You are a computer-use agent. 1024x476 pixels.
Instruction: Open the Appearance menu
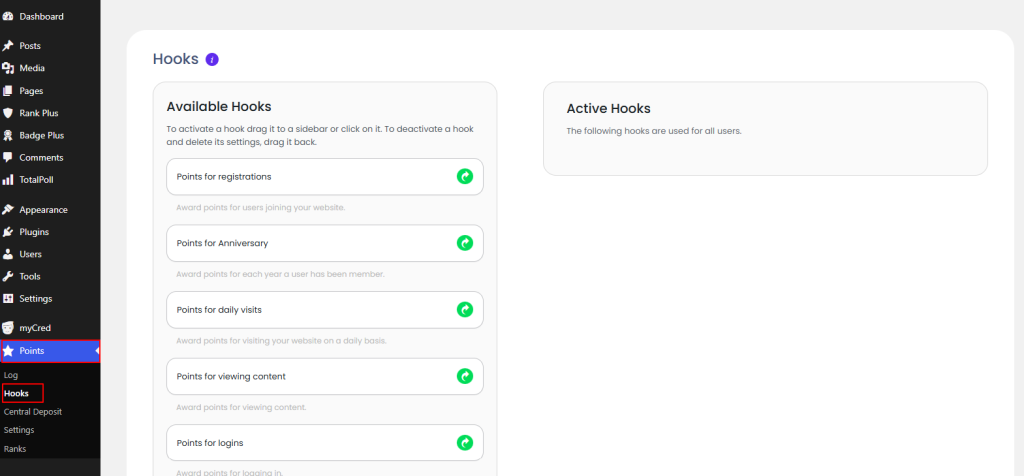(43, 210)
